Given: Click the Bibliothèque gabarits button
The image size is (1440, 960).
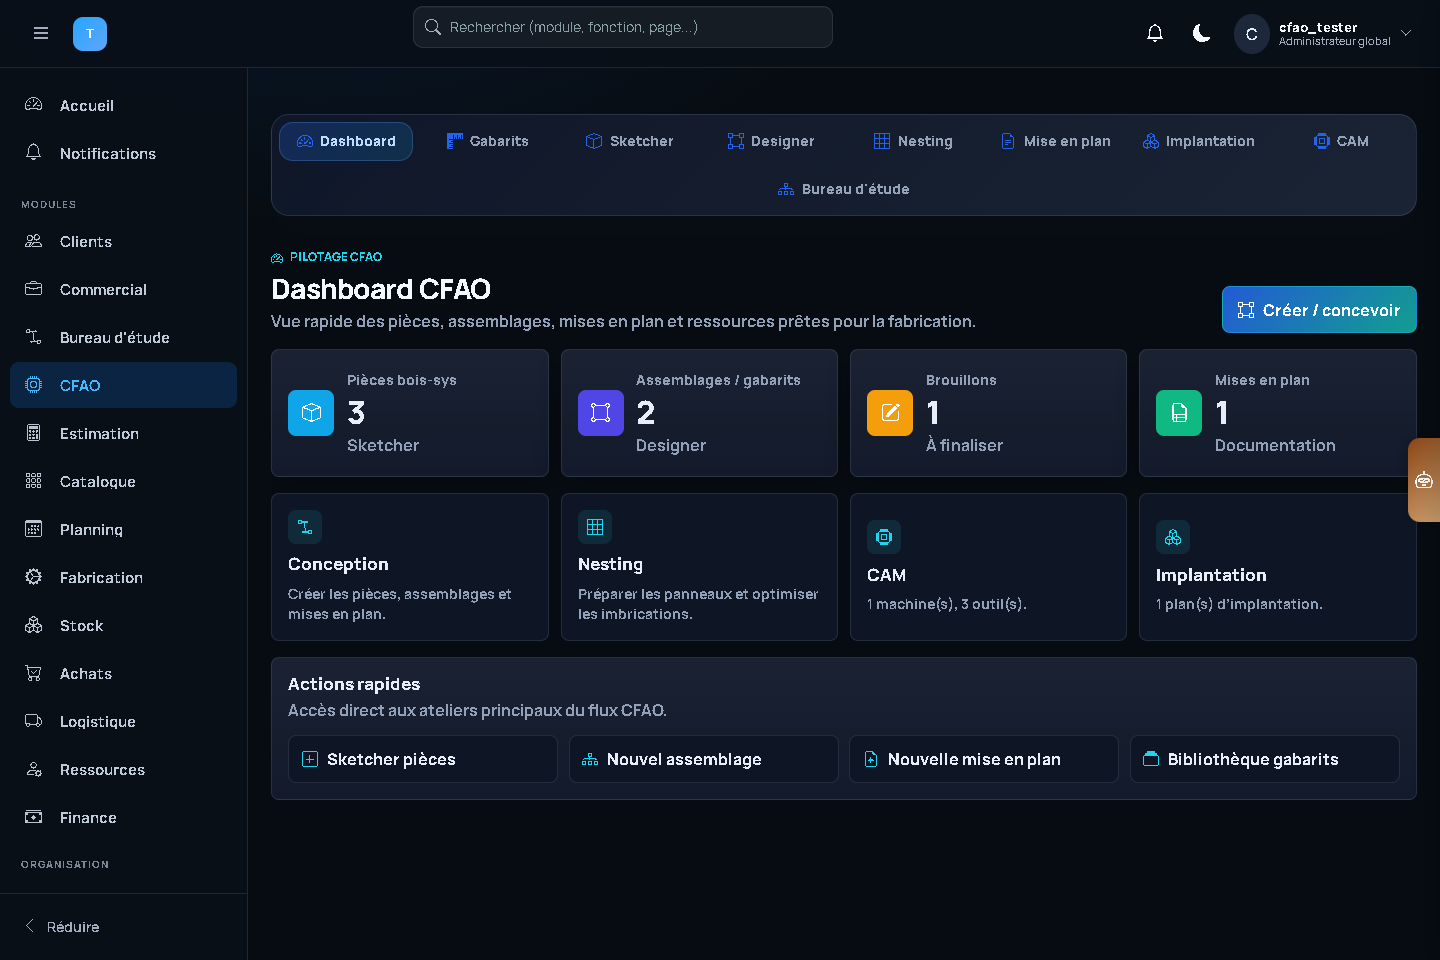Looking at the screenshot, I should pos(1265,759).
